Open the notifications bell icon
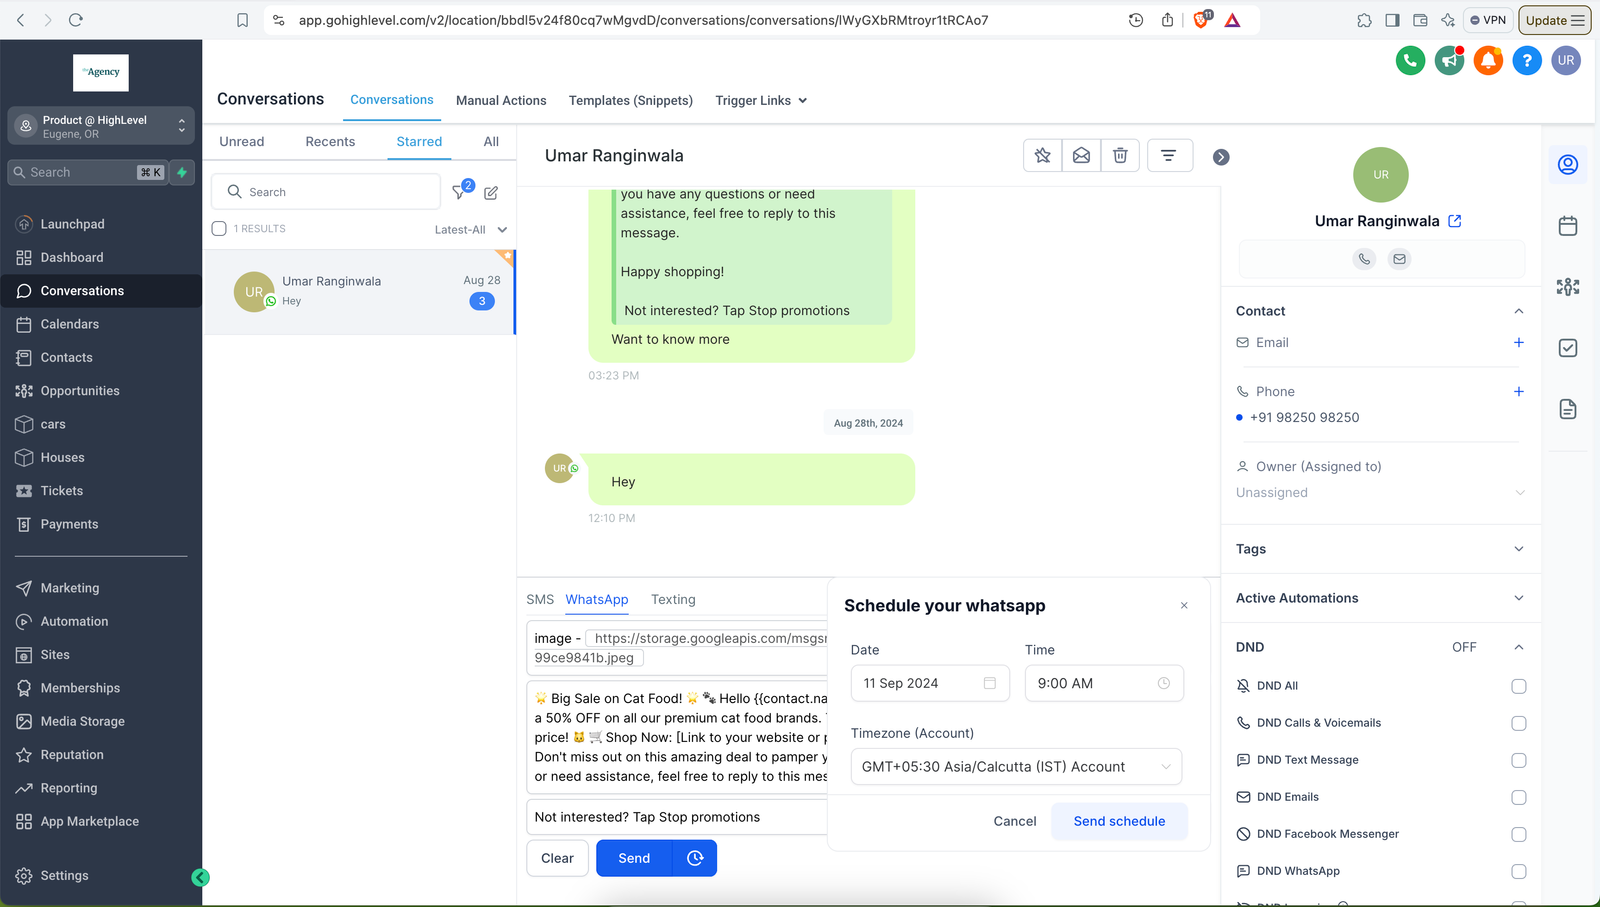1600x907 pixels. 1488,61
